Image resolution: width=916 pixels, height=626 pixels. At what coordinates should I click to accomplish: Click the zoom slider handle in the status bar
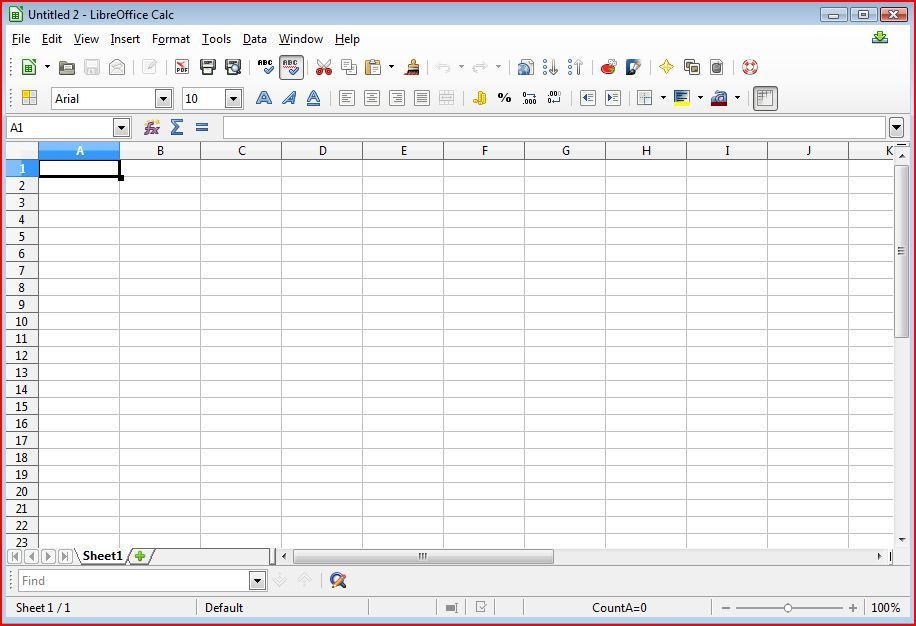(x=788, y=607)
